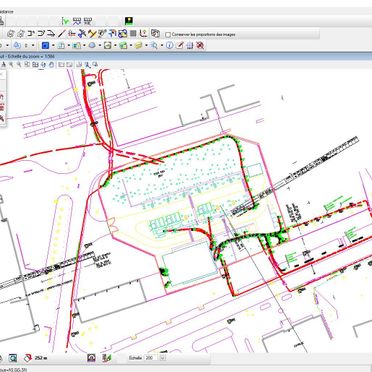Click the globe icon in third toolbar
The image size is (372, 372).
[92, 45]
